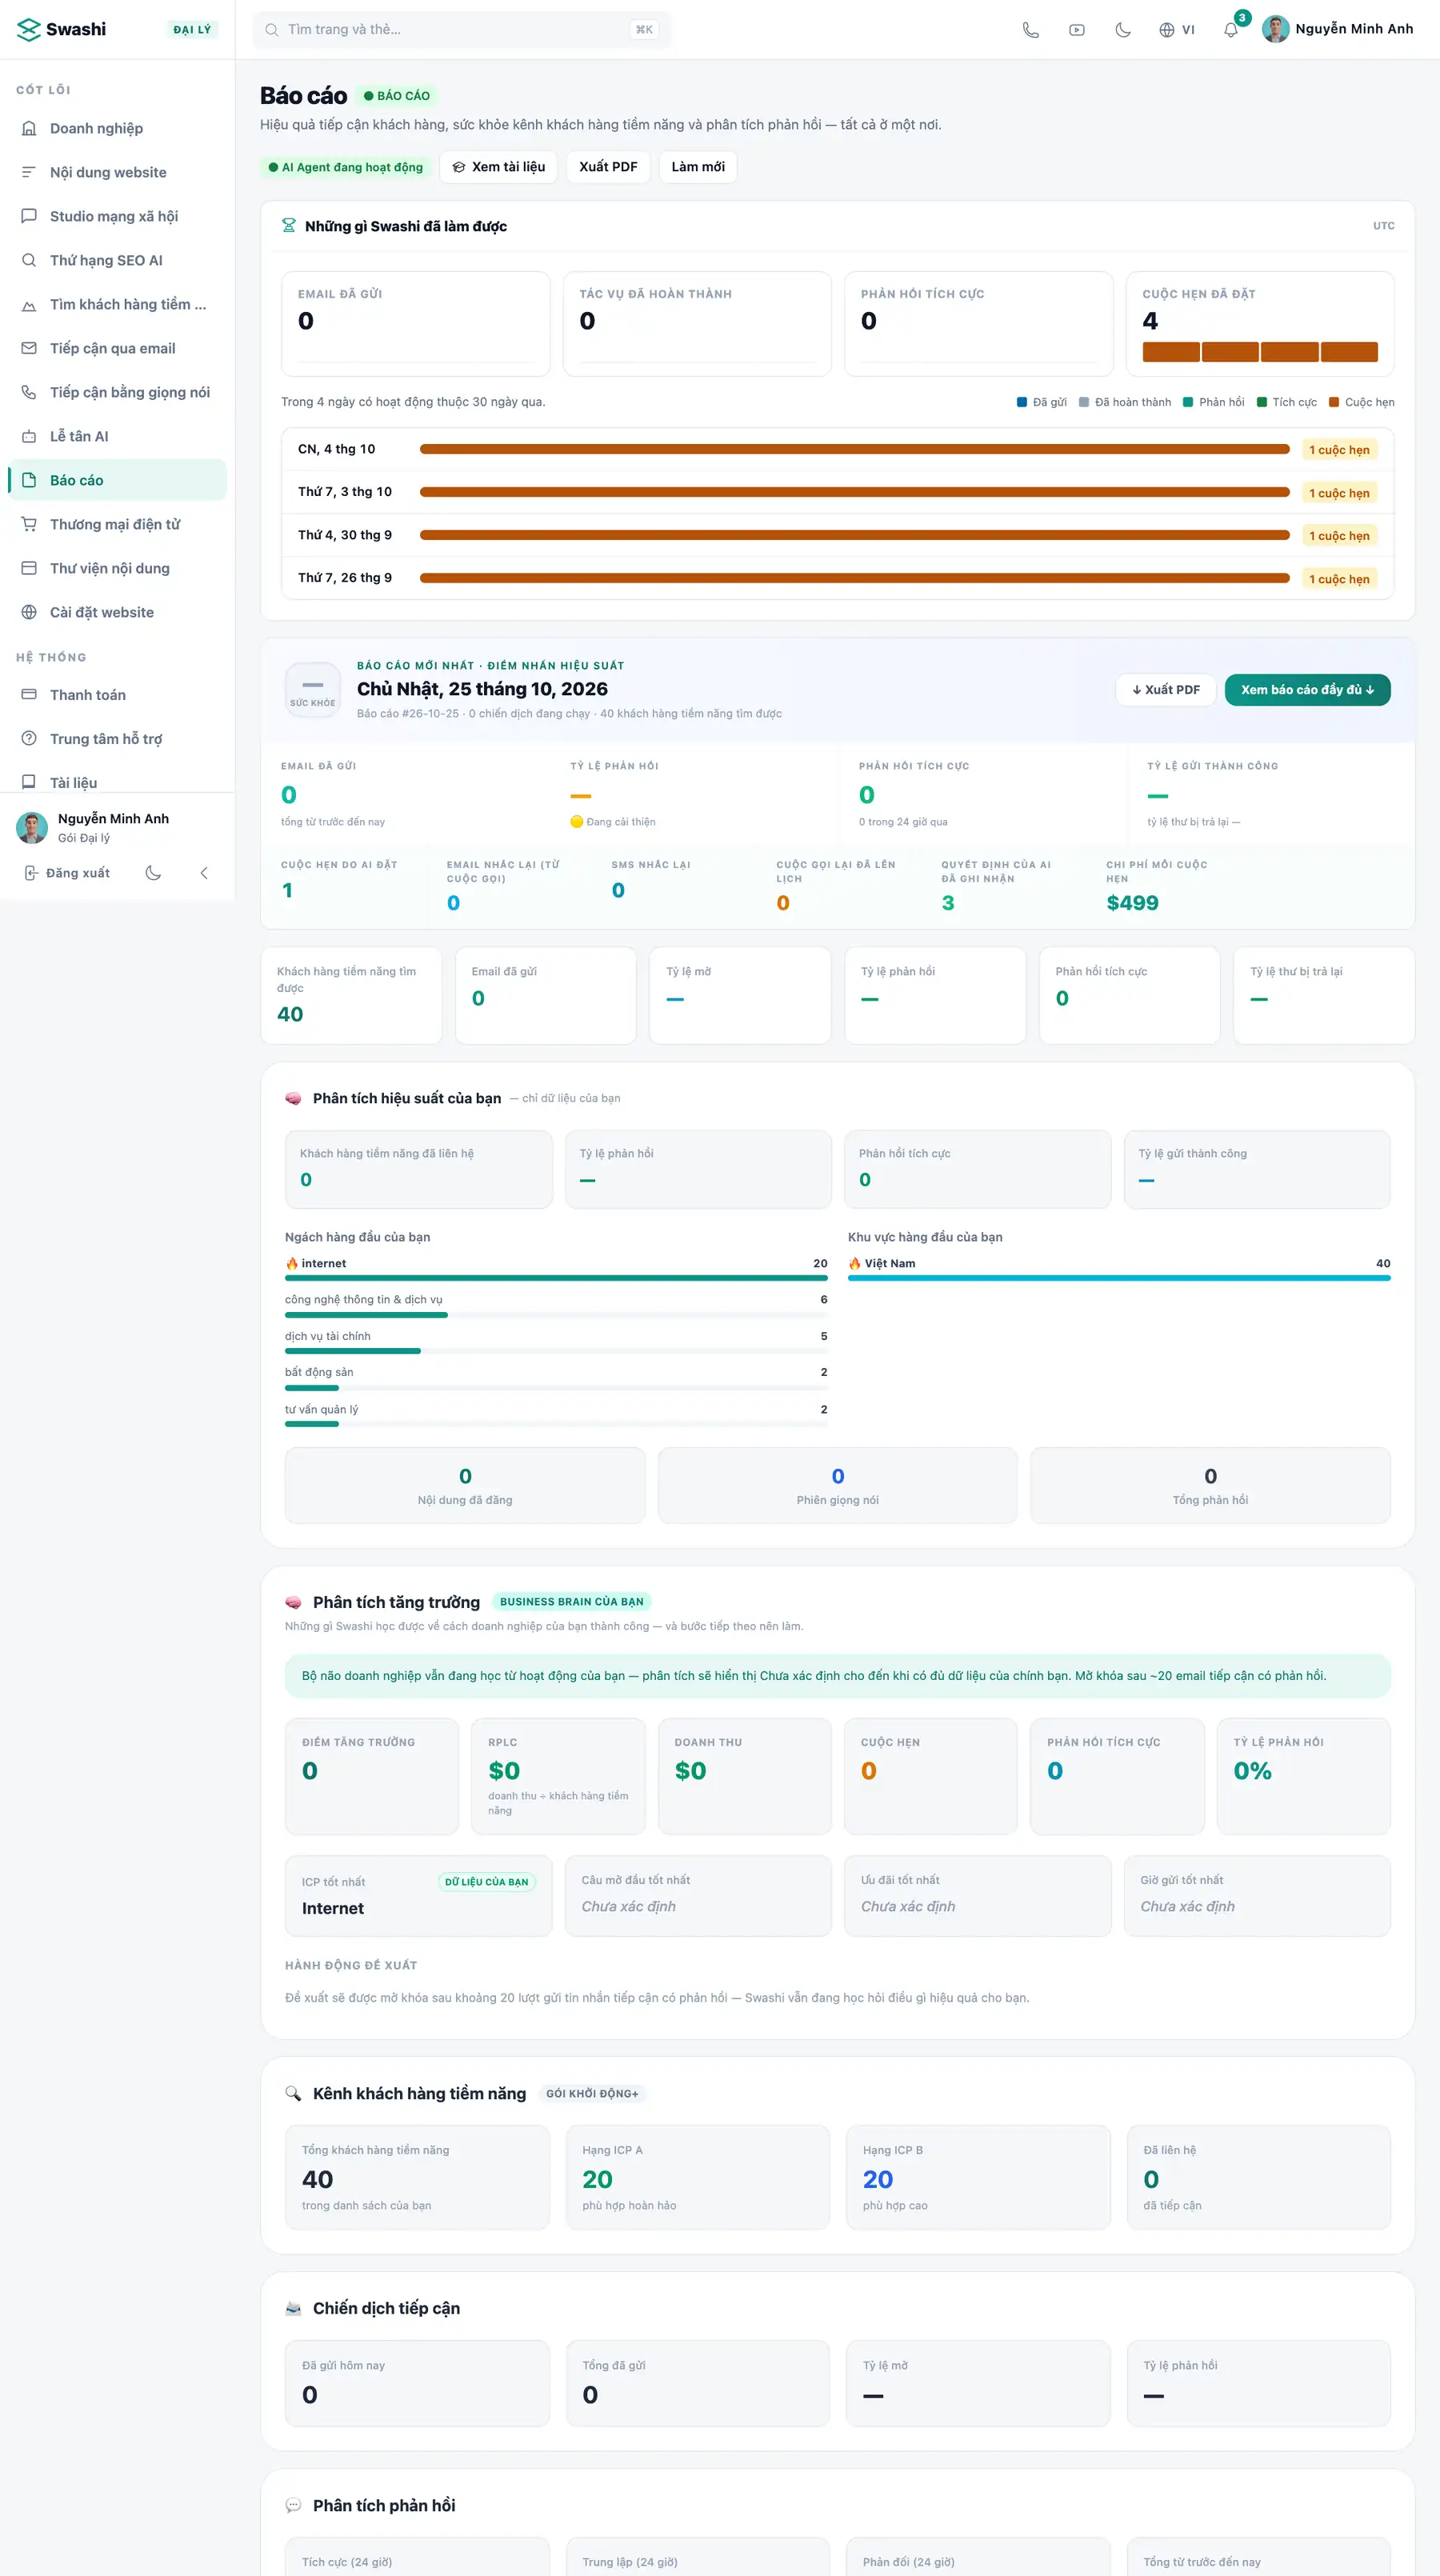Open the phone call icon in header

[x=1030, y=30]
